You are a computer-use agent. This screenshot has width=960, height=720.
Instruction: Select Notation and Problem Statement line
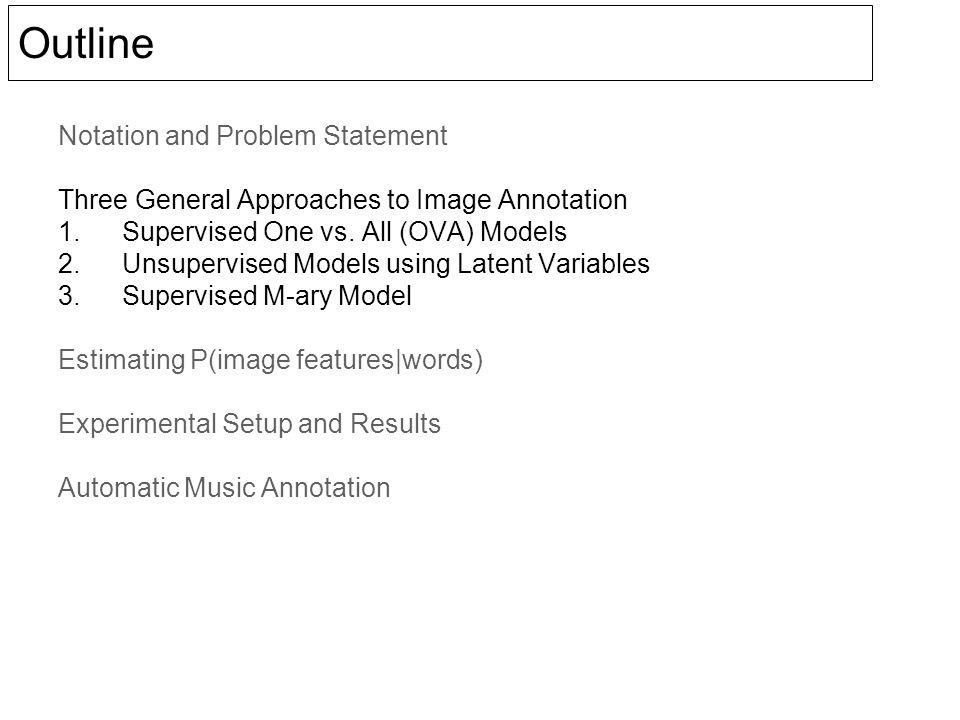[253, 135]
